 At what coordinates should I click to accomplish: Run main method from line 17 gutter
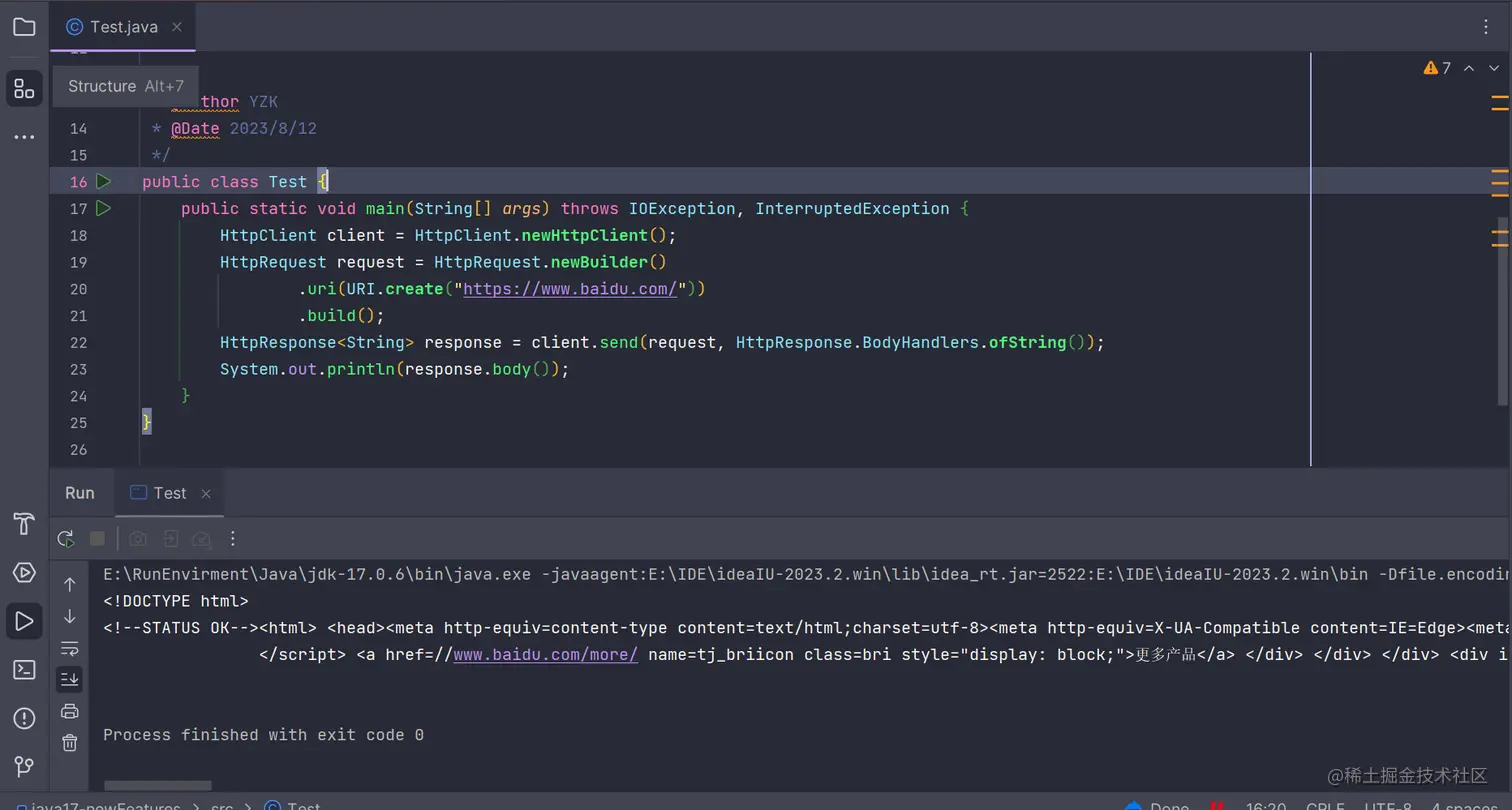[103, 209]
